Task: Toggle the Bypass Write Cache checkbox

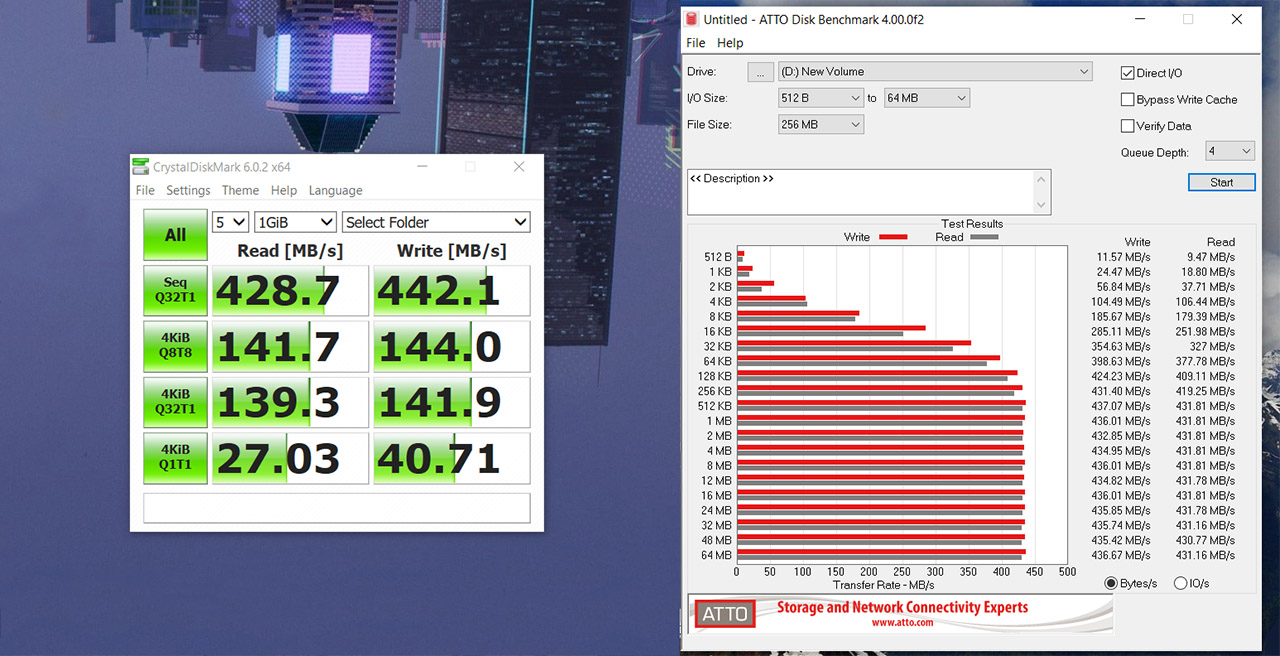Action: (1128, 100)
